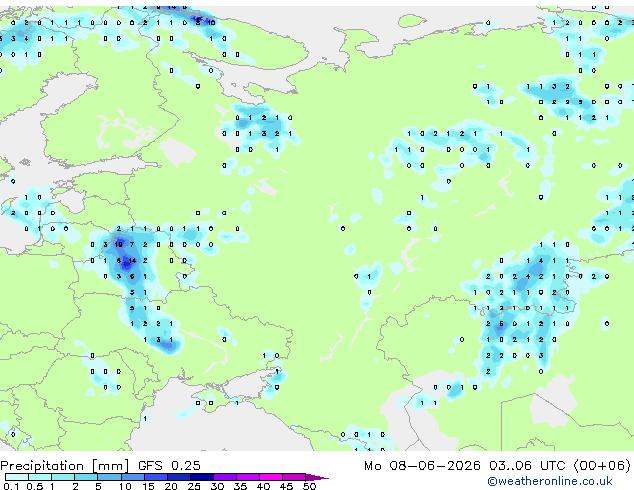Click the legend label '45'
The height and width of the screenshot is (490, 634).
(286, 486)
